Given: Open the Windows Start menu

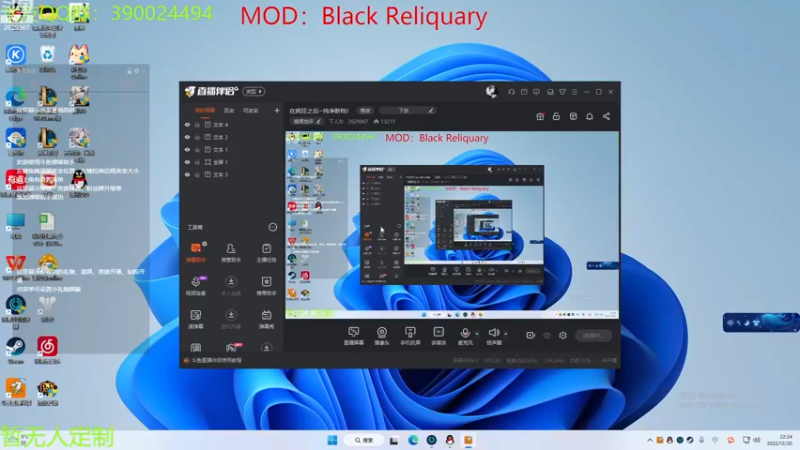Looking at the screenshot, I should 332,440.
